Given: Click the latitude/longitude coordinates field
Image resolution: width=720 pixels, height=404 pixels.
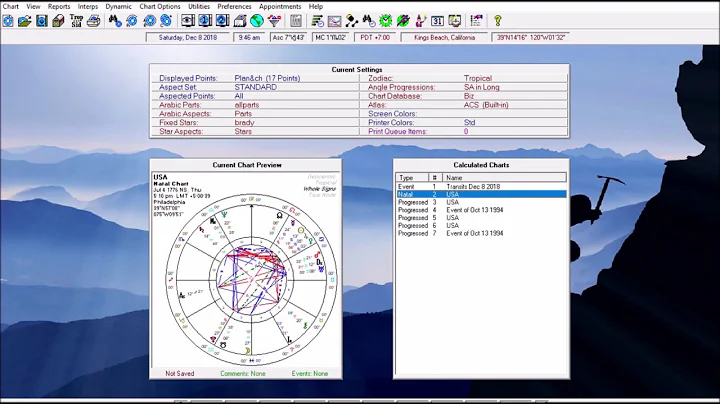Looking at the screenshot, I should (x=530, y=38).
